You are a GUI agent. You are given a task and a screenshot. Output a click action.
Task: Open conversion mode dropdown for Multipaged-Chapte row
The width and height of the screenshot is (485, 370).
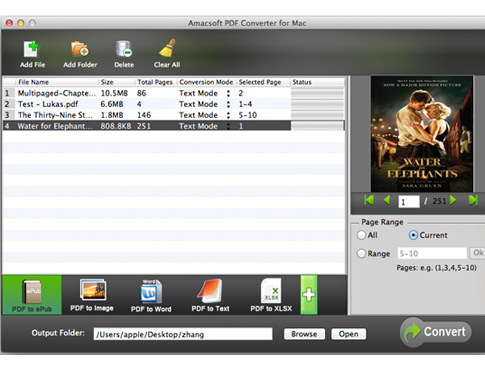click(228, 93)
